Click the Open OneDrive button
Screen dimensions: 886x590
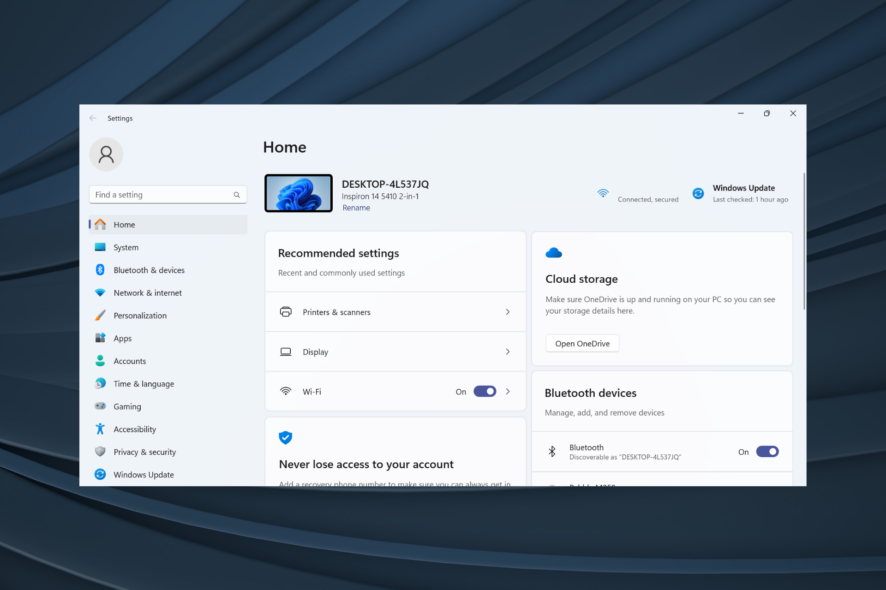coord(582,343)
